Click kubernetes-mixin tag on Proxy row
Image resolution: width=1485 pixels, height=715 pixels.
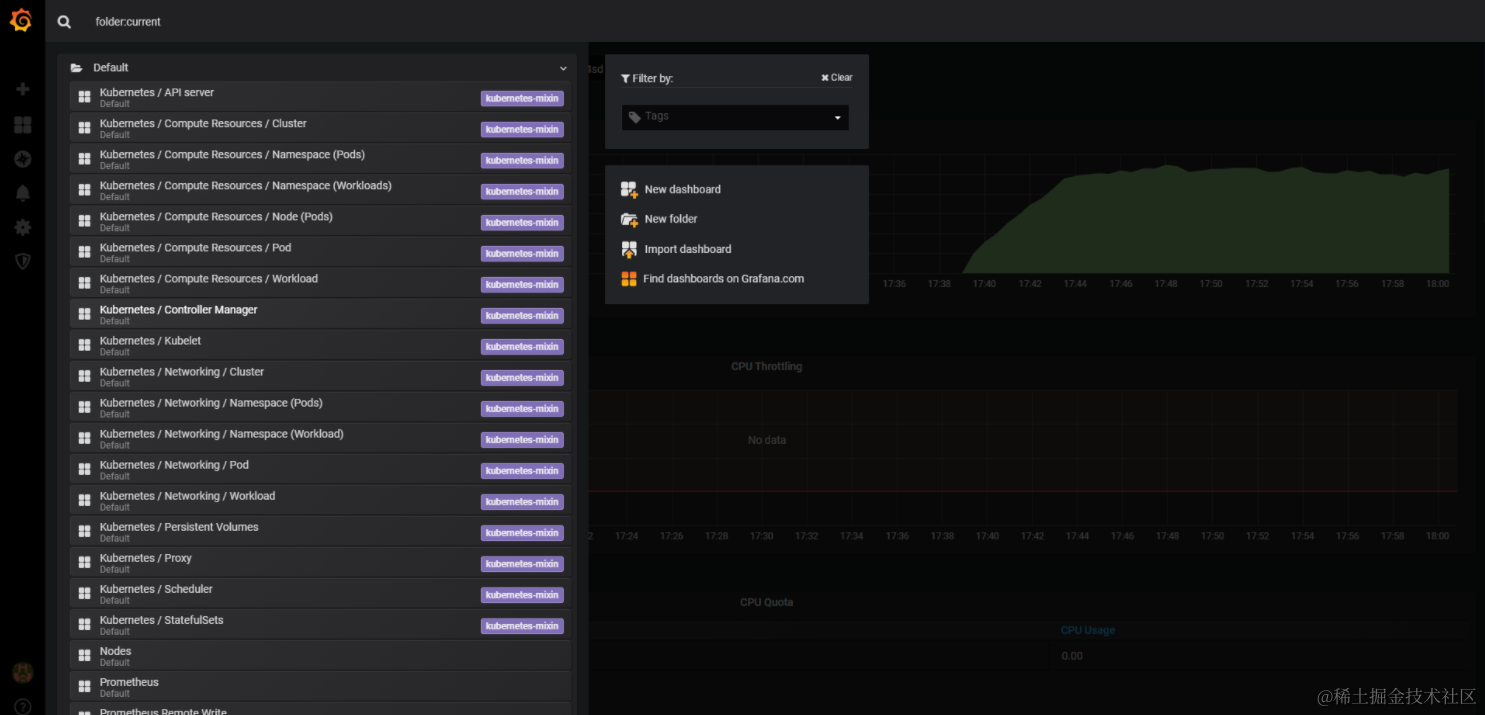(522, 563)
